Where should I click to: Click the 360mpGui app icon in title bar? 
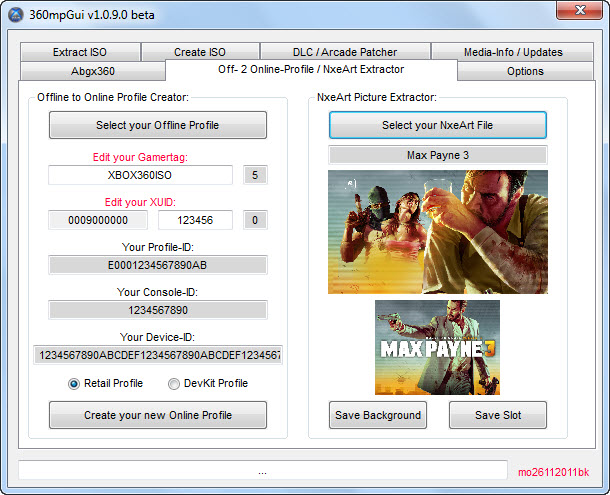tap(15, 15)
